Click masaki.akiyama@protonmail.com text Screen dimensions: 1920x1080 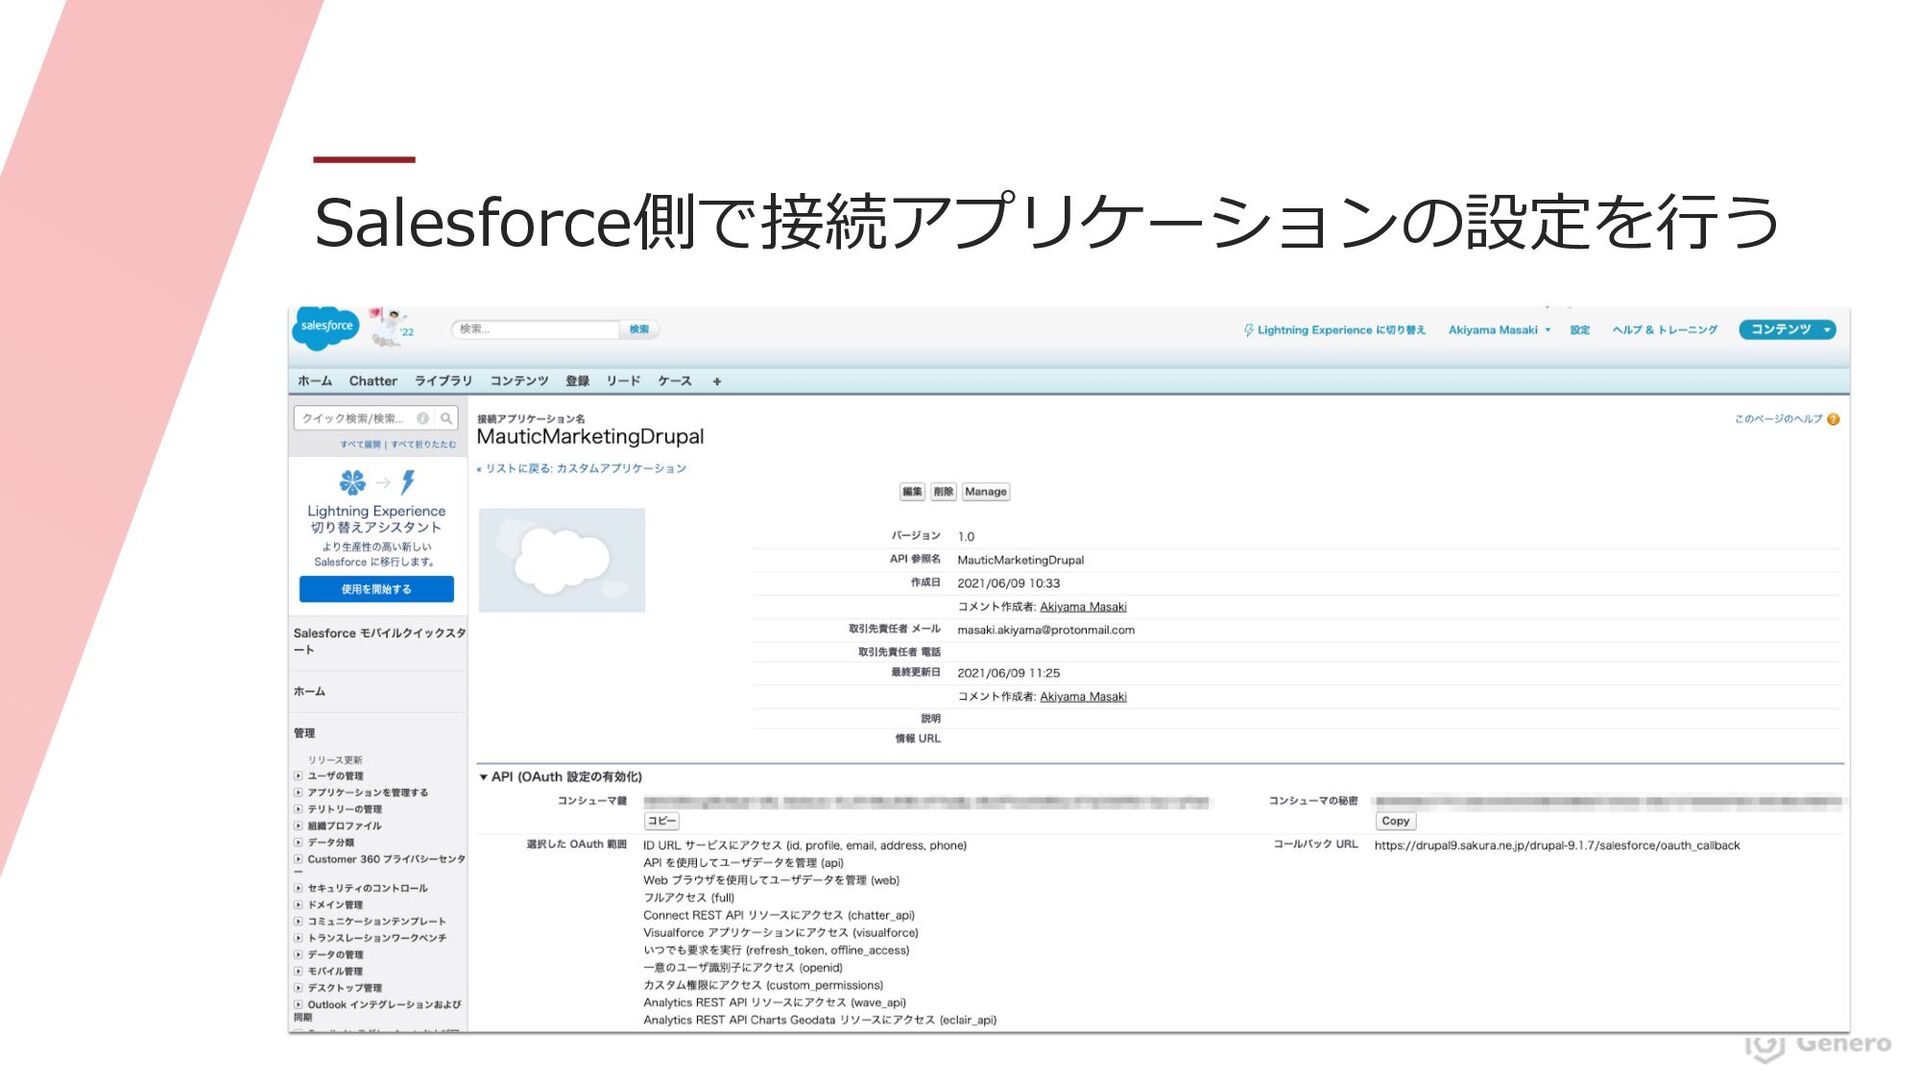[x=1046, y=630]
